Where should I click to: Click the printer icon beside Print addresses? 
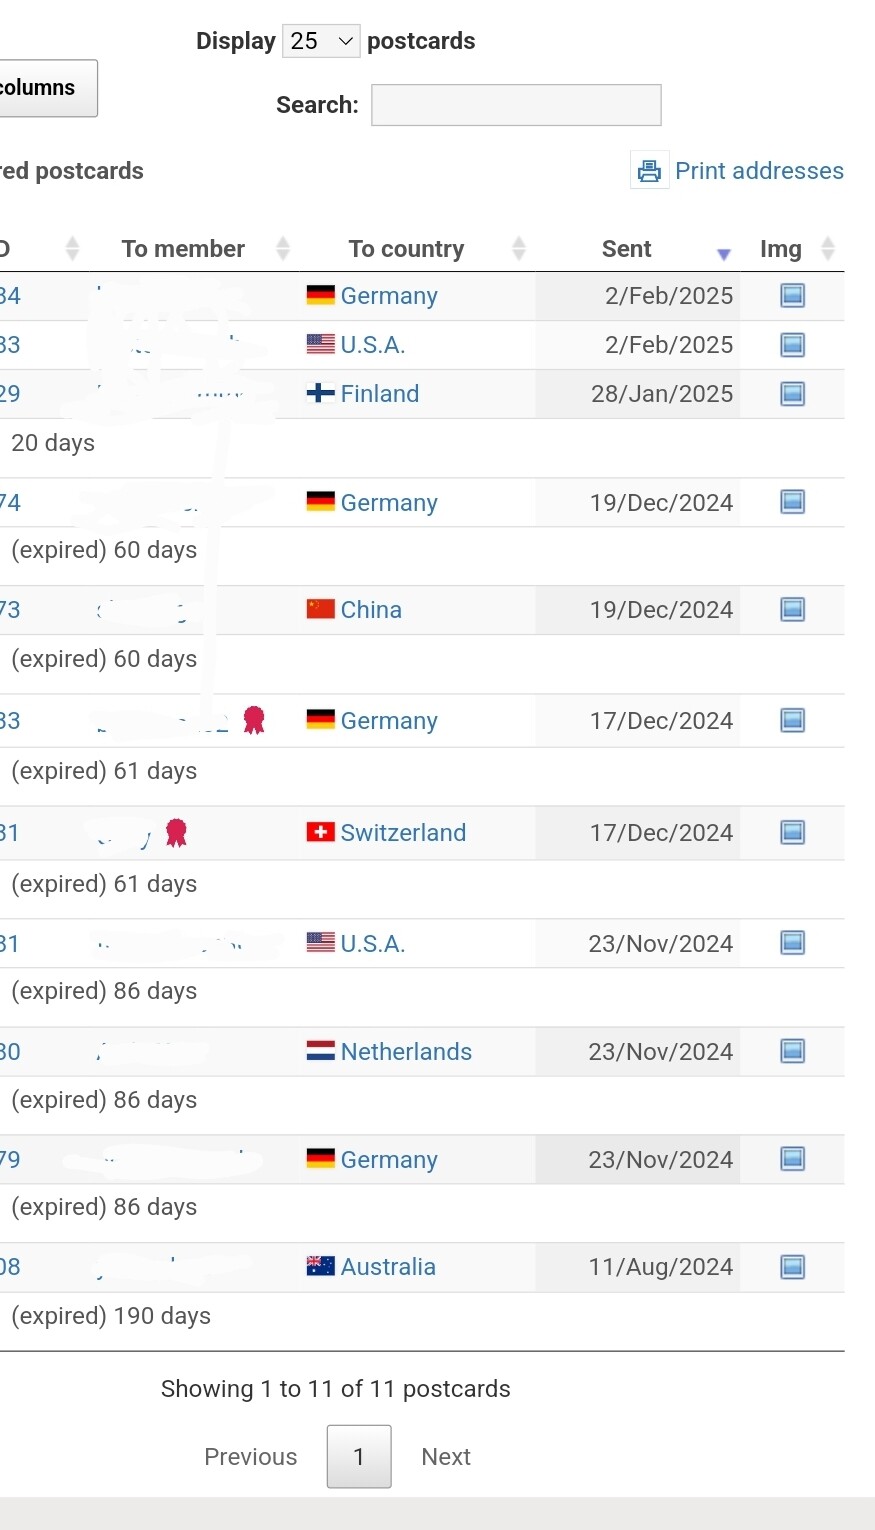coord(649,171)
